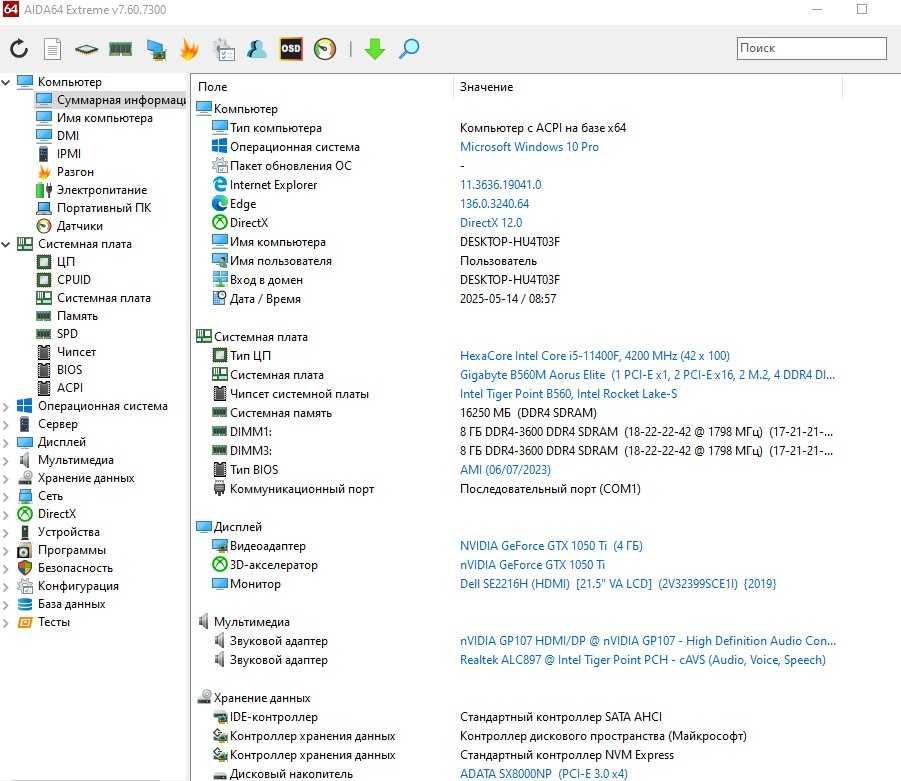
Task: Open the DirectX 12.0 link
Action: point(491,222)
